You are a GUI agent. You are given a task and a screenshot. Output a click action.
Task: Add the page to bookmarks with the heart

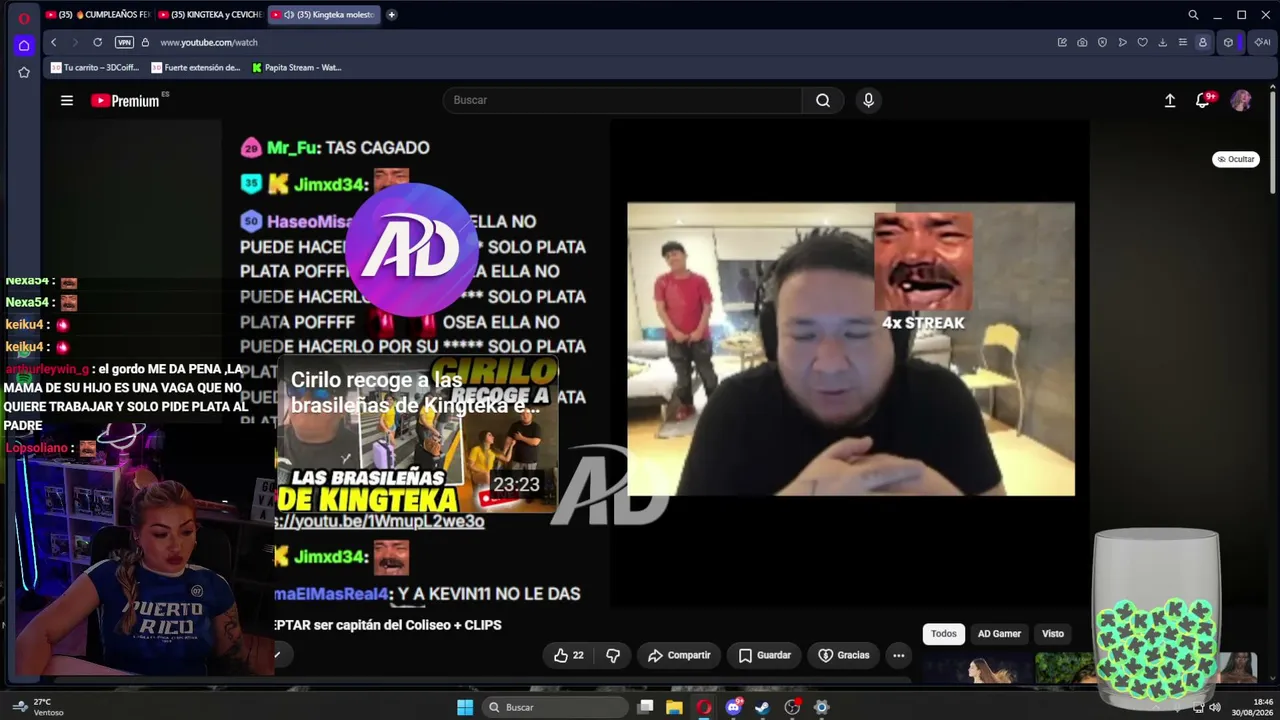[1142, 42]
